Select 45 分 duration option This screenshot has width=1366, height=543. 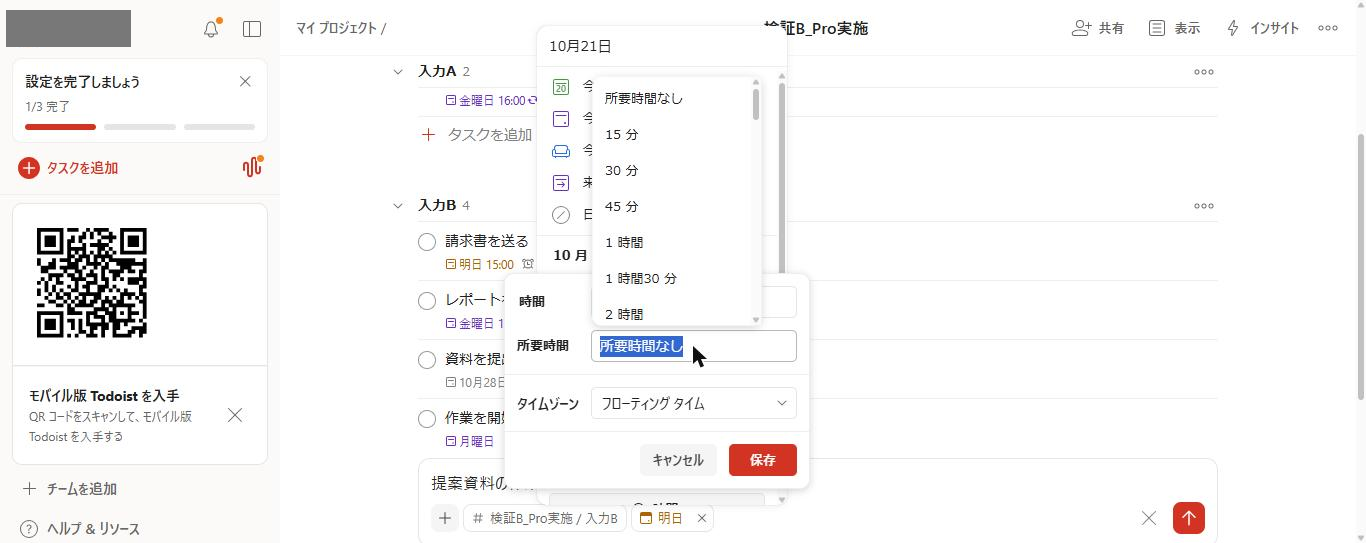671,206
